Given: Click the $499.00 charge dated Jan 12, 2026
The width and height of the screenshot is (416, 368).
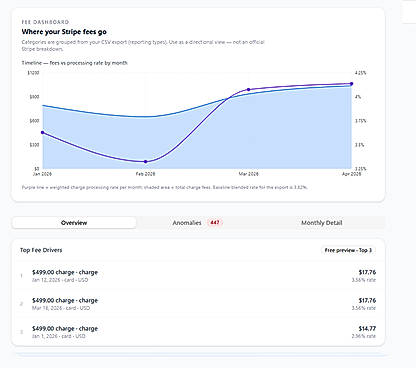Looking at the screenshot, I should (x=198, y=276).
